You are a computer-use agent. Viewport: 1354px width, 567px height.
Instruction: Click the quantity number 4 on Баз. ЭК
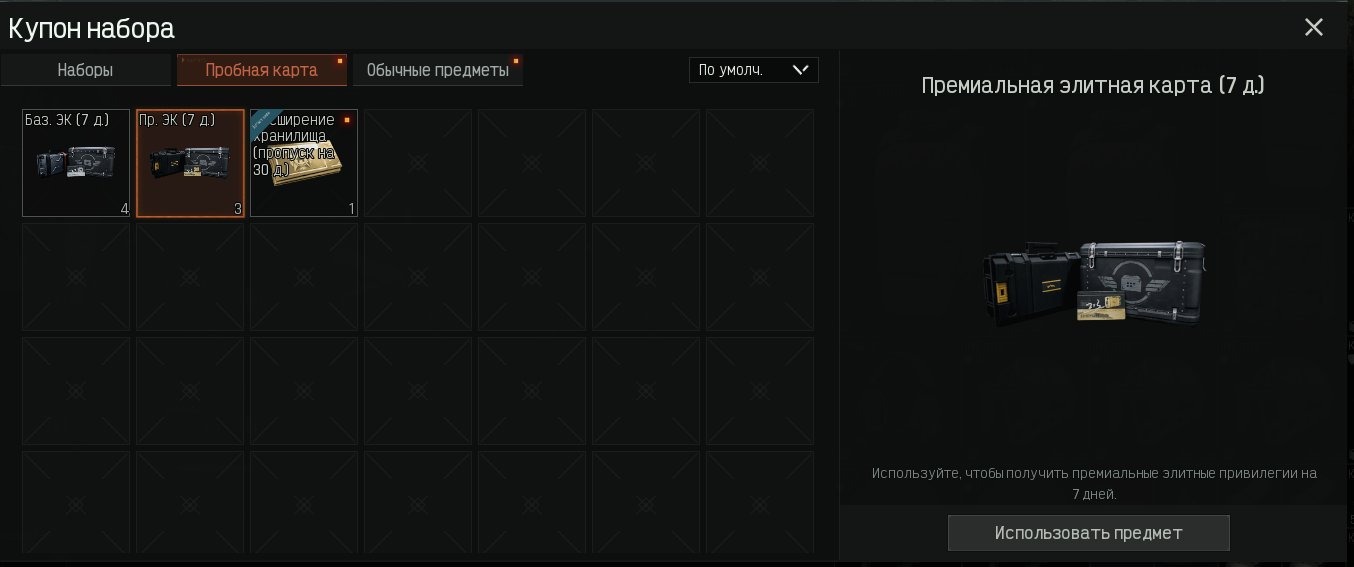[x=124, y=209]
